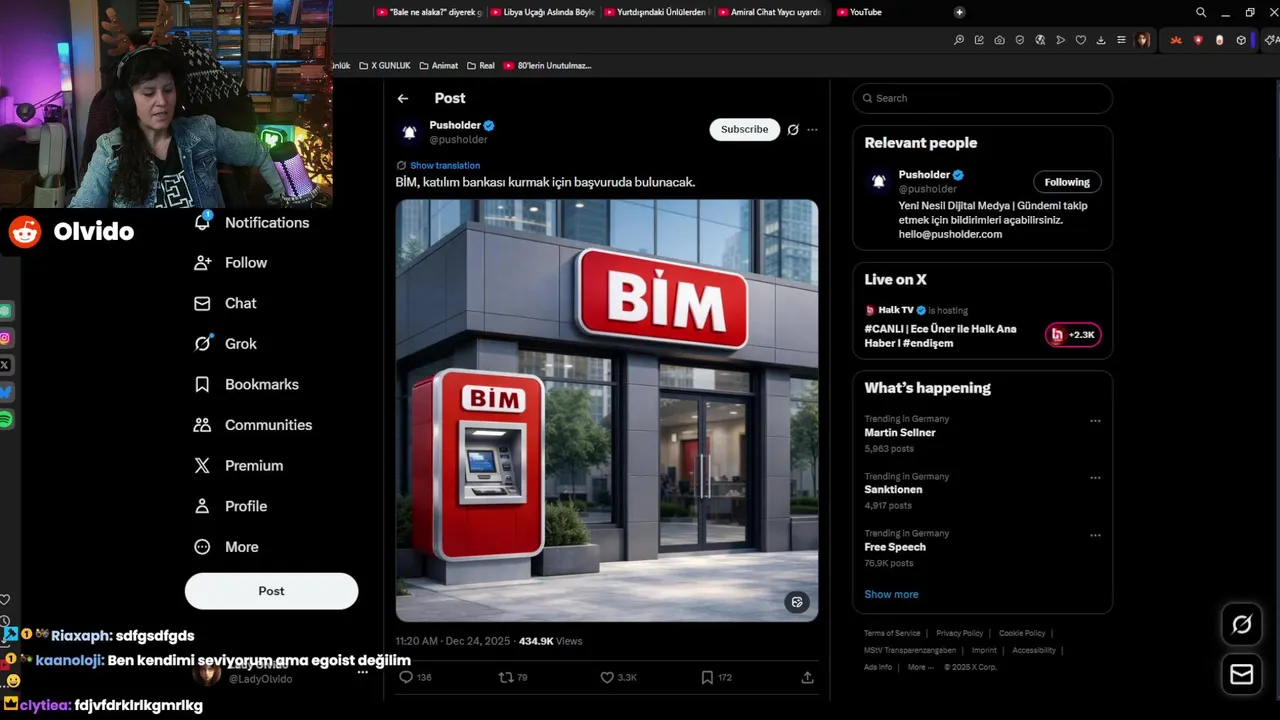
Task: Click Accessibility footer link
Action: (x=1034, y=650)
